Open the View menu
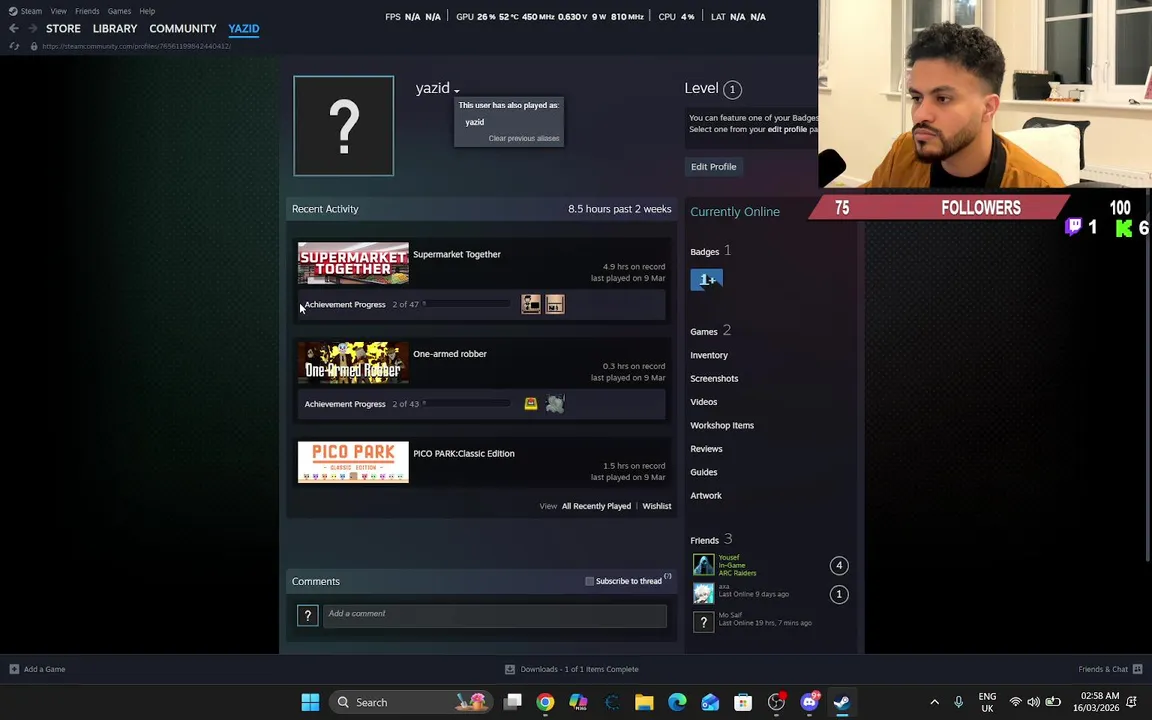This screenshot has width=1152, height=720. coord(58,11)
